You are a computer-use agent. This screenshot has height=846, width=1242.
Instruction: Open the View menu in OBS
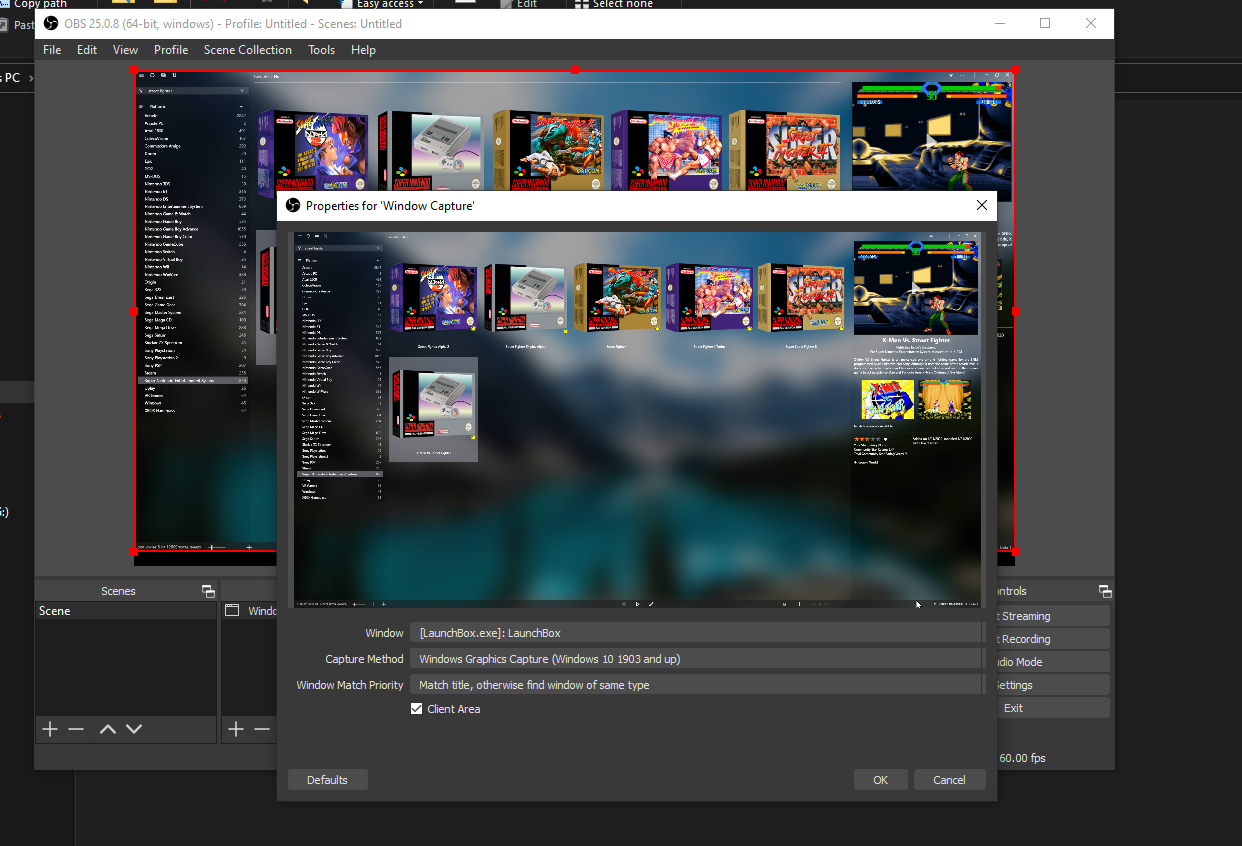click(x=126, y=50)
